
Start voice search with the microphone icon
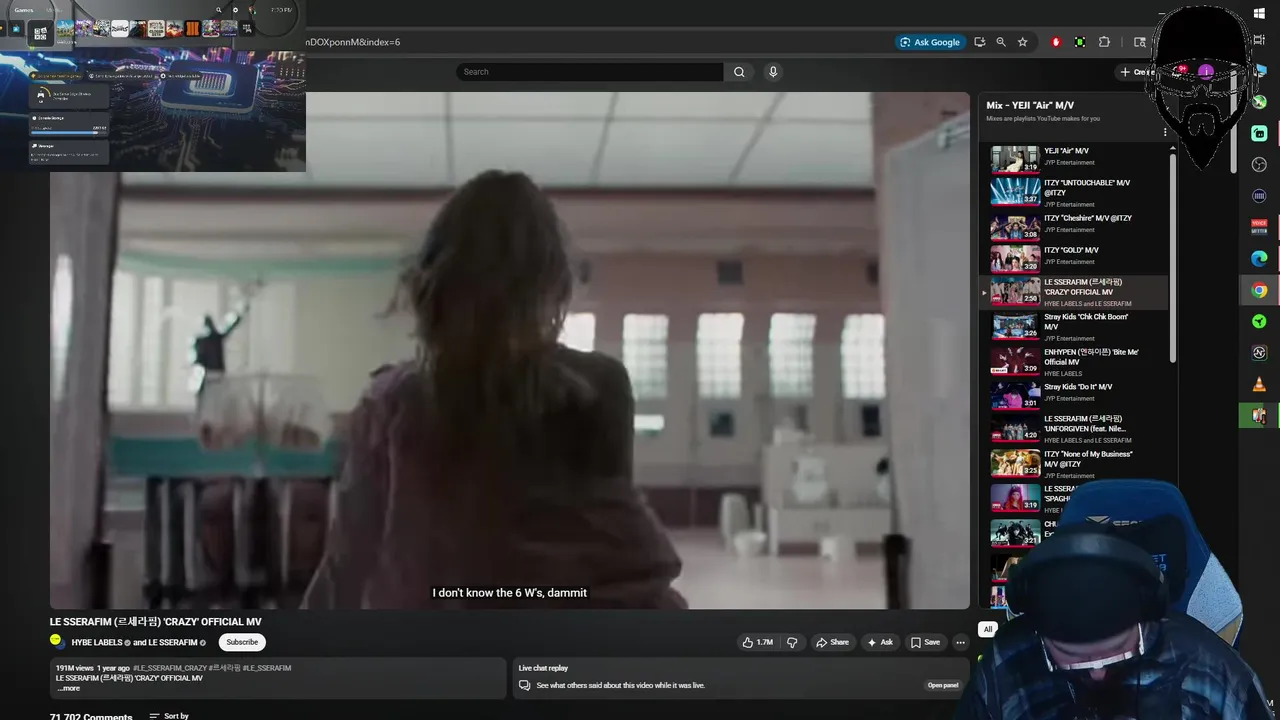773,72
